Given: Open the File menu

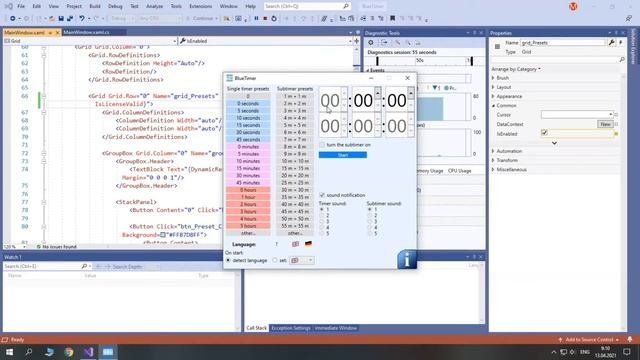Looking at the screenshot, I should pyautogui.click(x=21, y=7).
